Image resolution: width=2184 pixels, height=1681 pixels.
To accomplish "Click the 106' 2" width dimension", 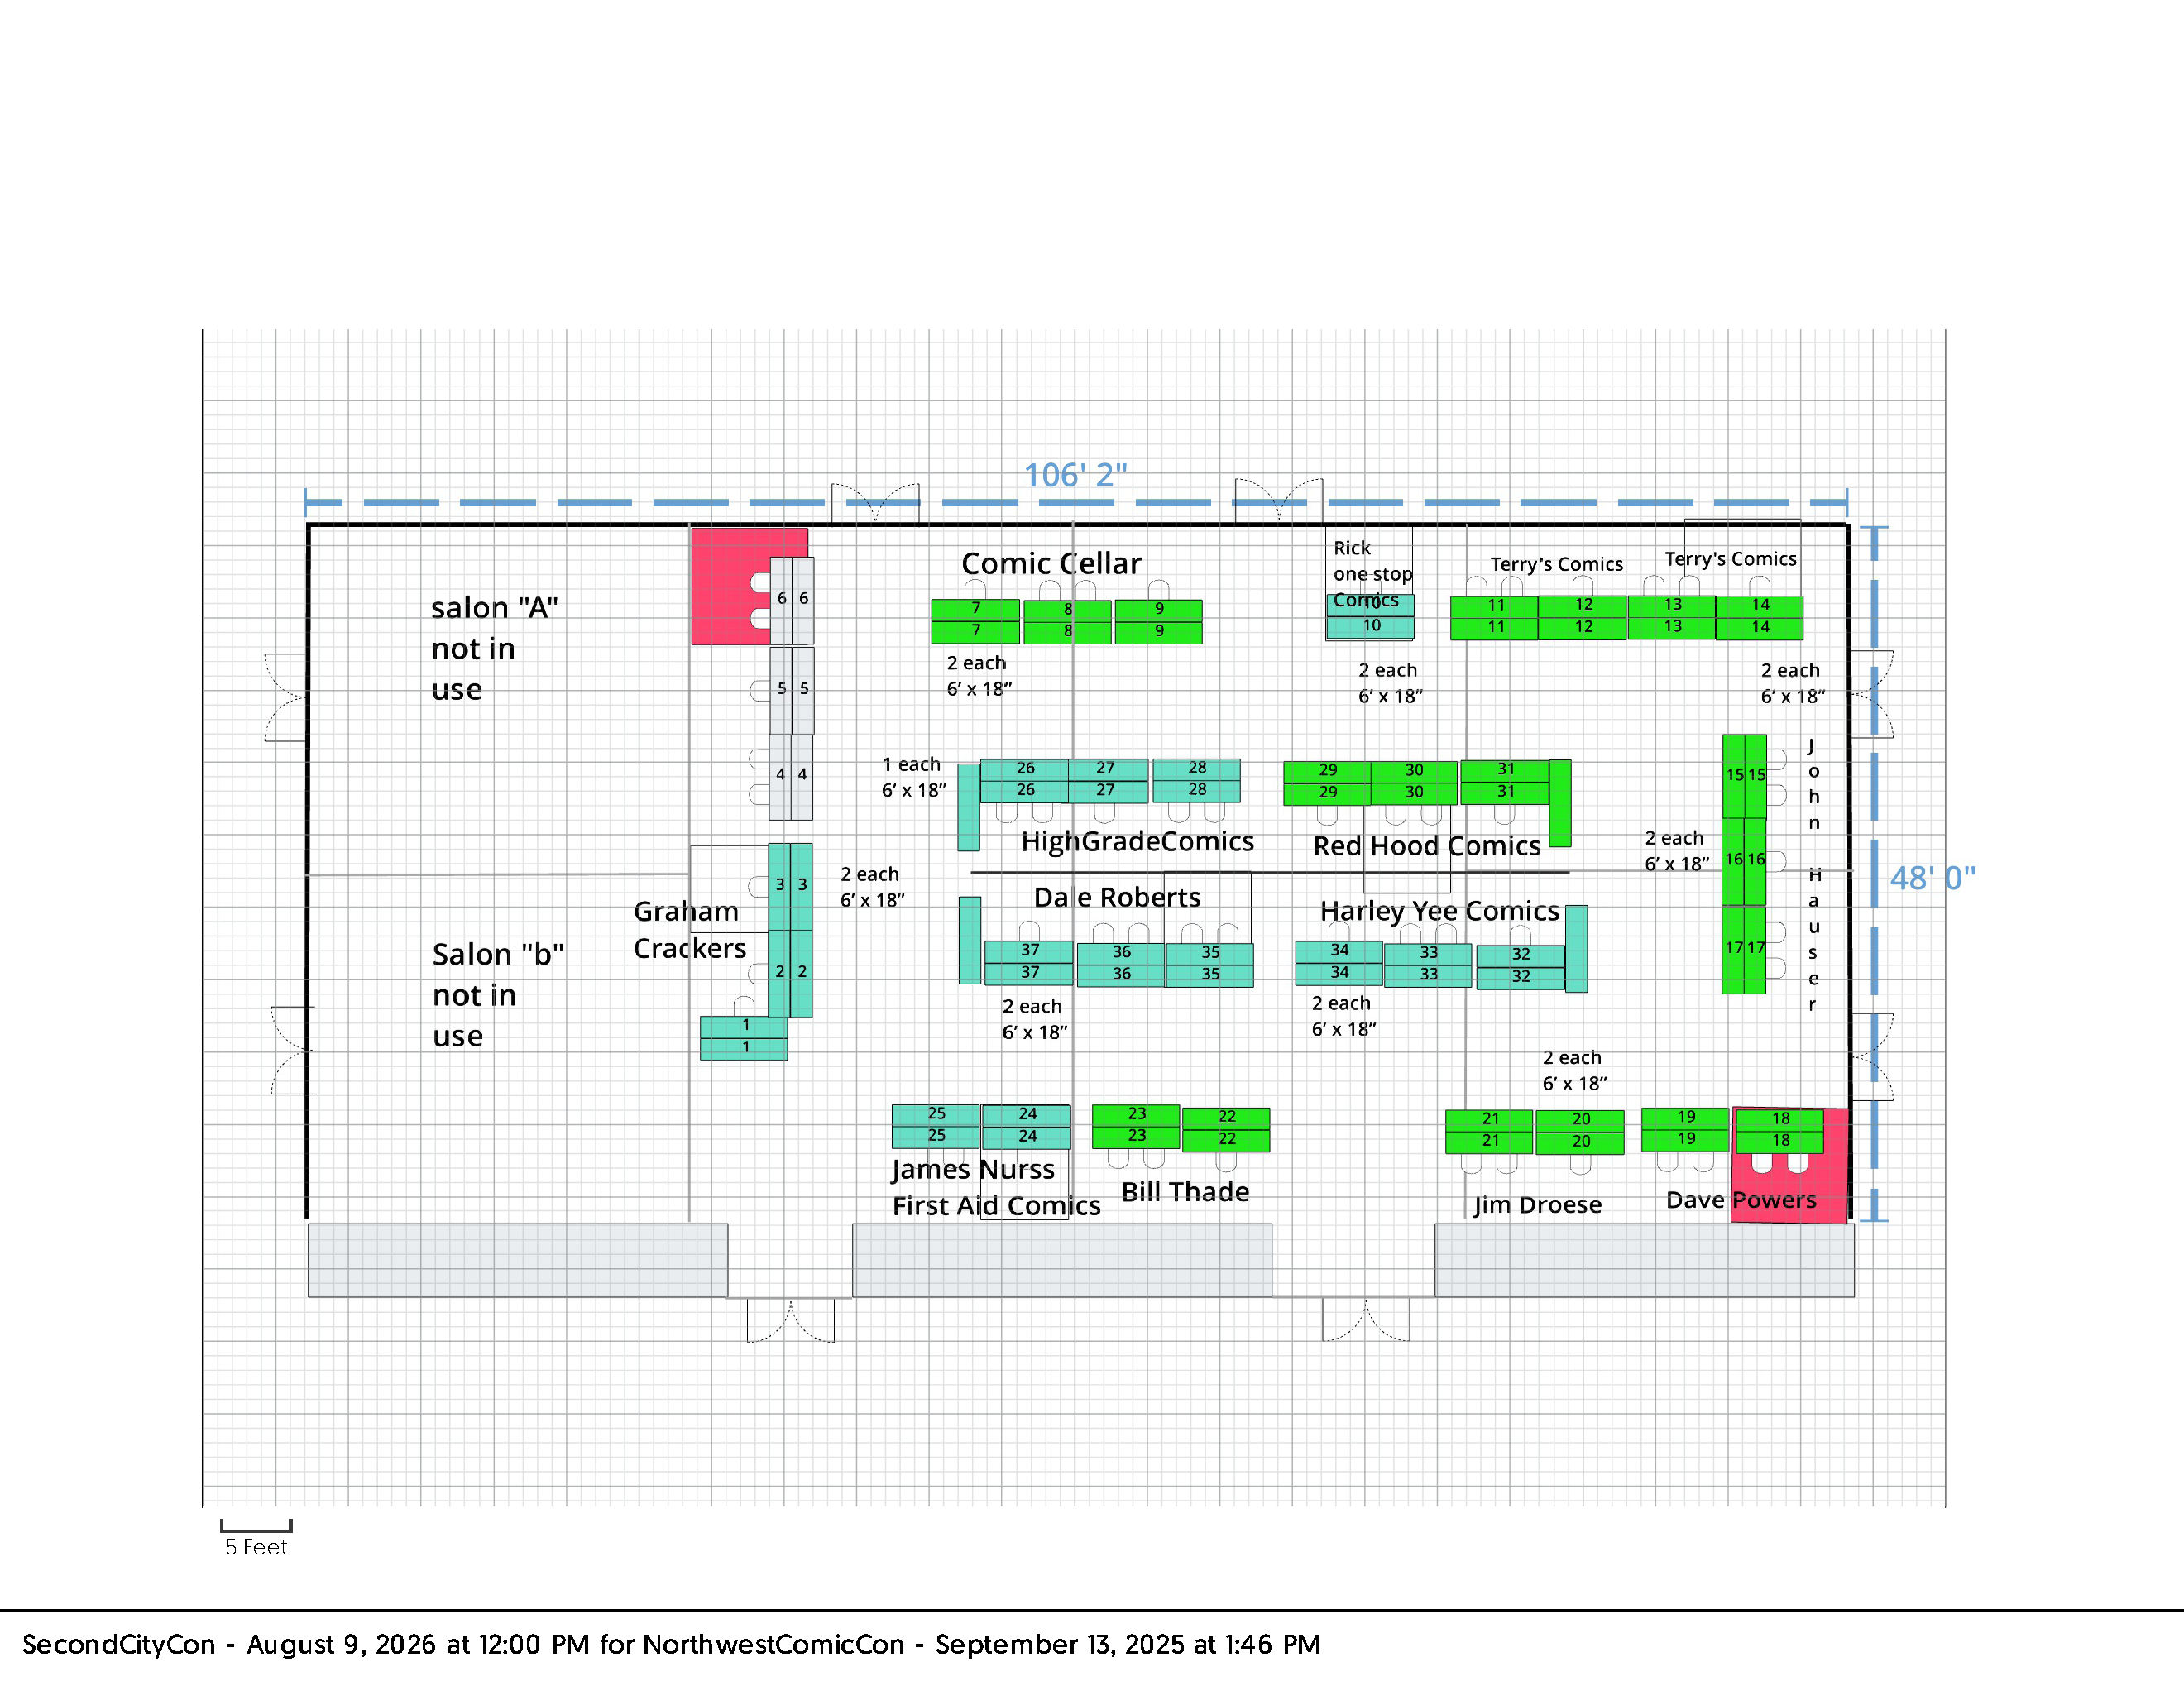I will (x=1075, y=475).
